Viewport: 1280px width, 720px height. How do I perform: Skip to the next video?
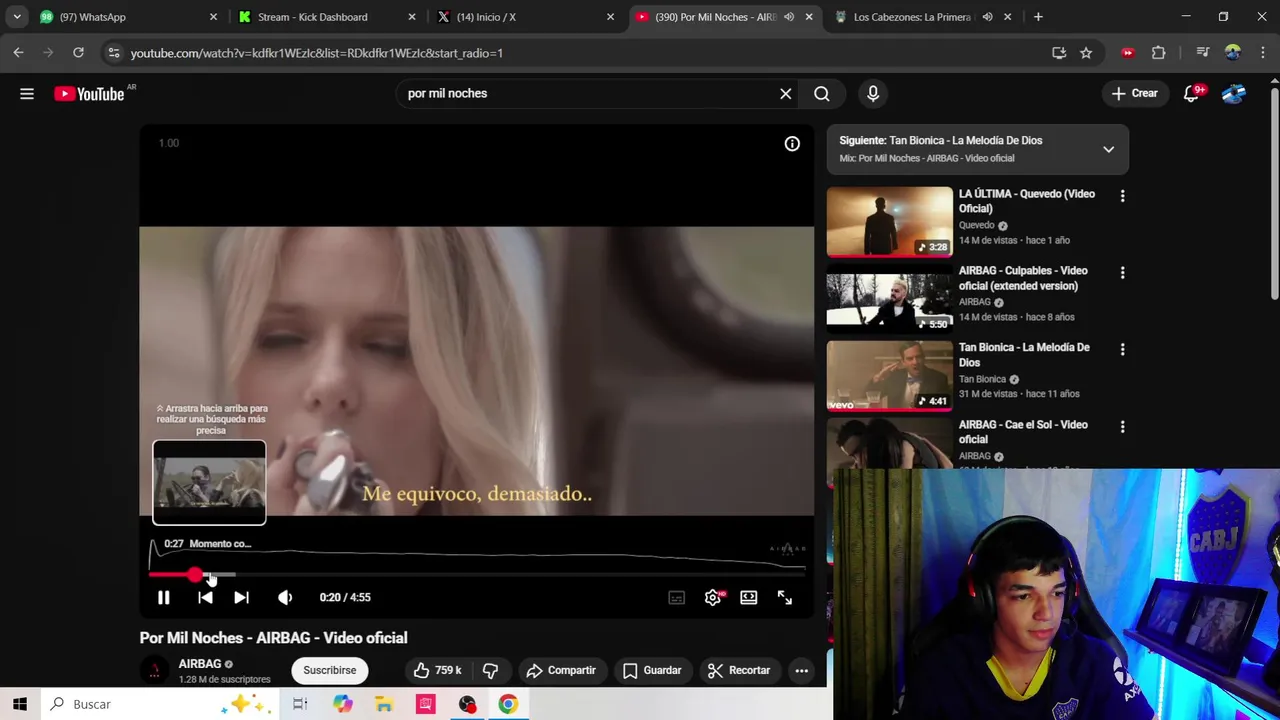point(241,597)
